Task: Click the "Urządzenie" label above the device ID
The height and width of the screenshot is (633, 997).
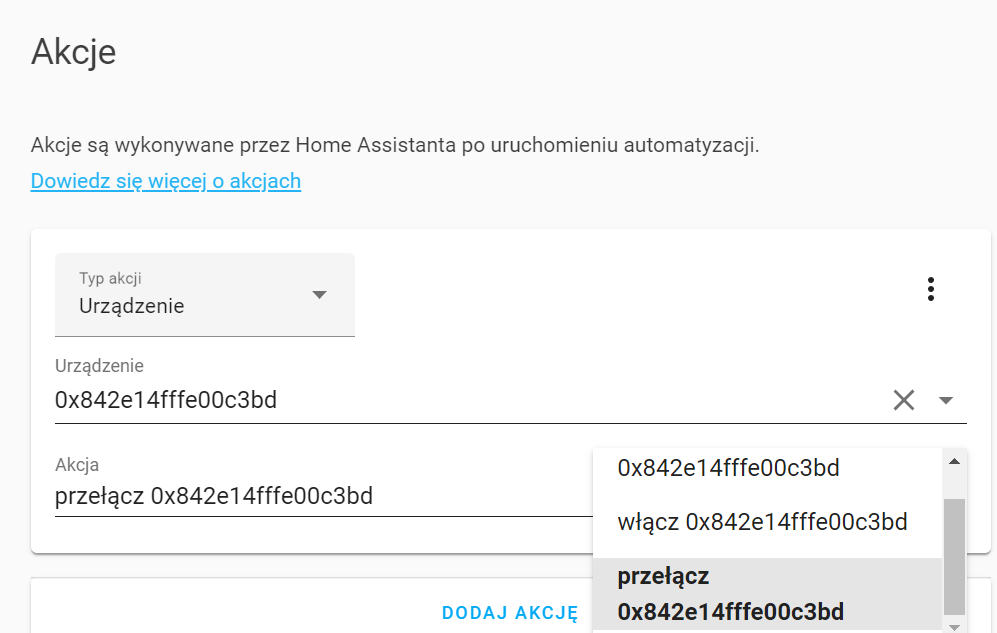Action: pyautogui.click(x=99, y=367)
